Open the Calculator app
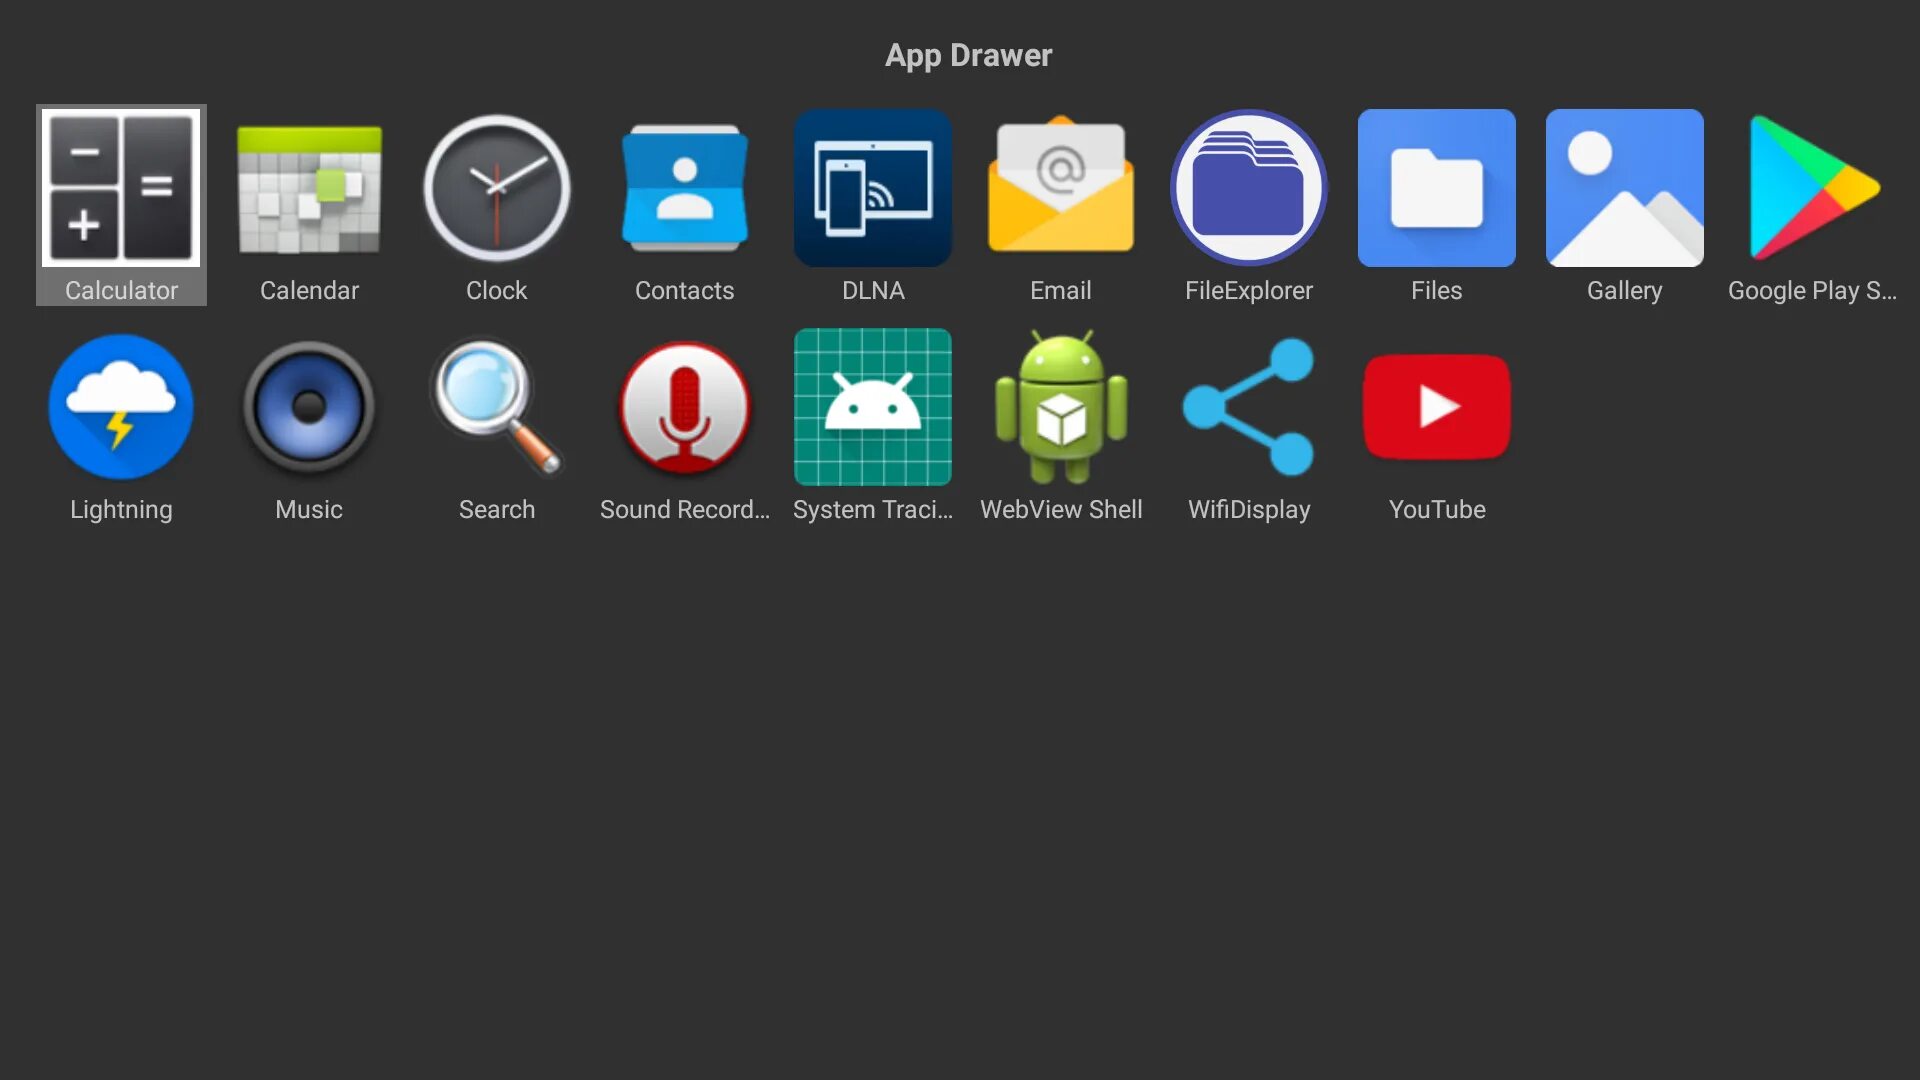The height and width of the screenshot is (1080, 1920). [121, 188]
